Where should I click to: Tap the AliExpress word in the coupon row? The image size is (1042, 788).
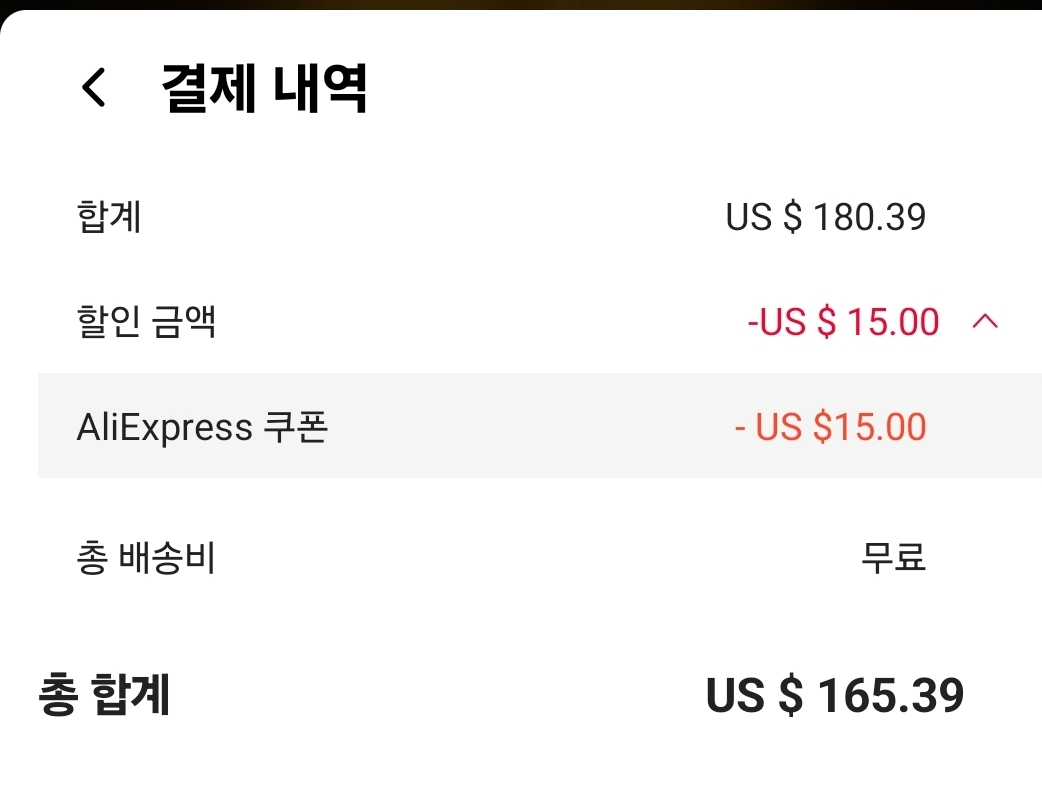[x=164, y=428]
